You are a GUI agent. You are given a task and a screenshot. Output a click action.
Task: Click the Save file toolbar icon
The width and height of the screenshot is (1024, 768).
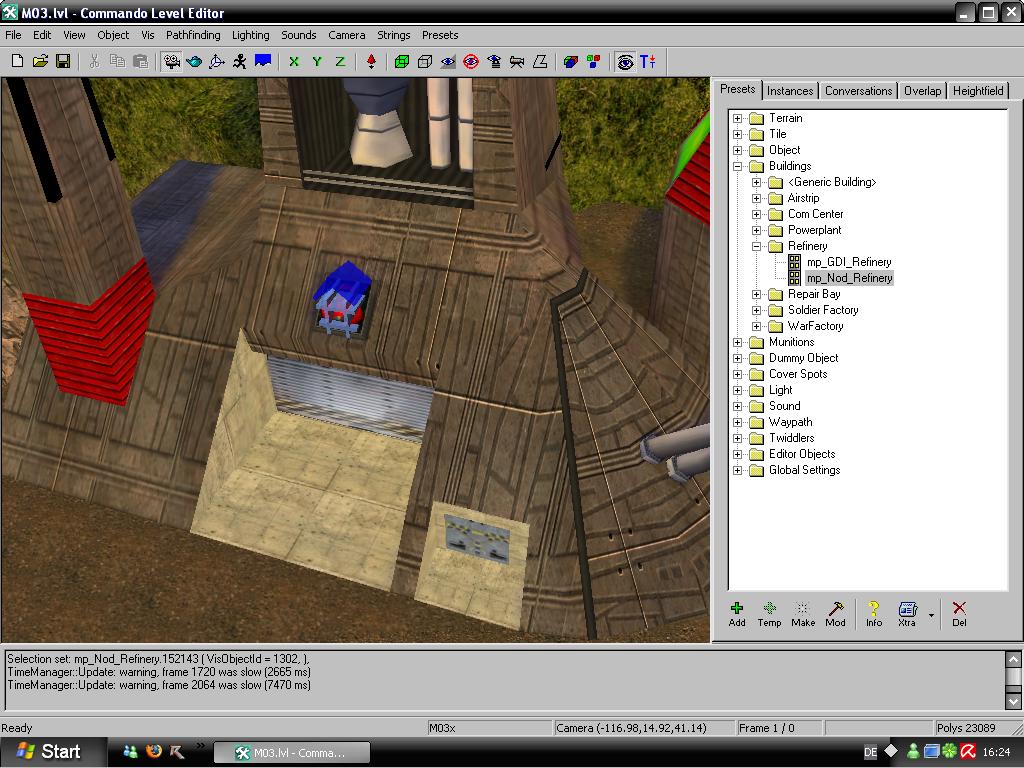63,61
